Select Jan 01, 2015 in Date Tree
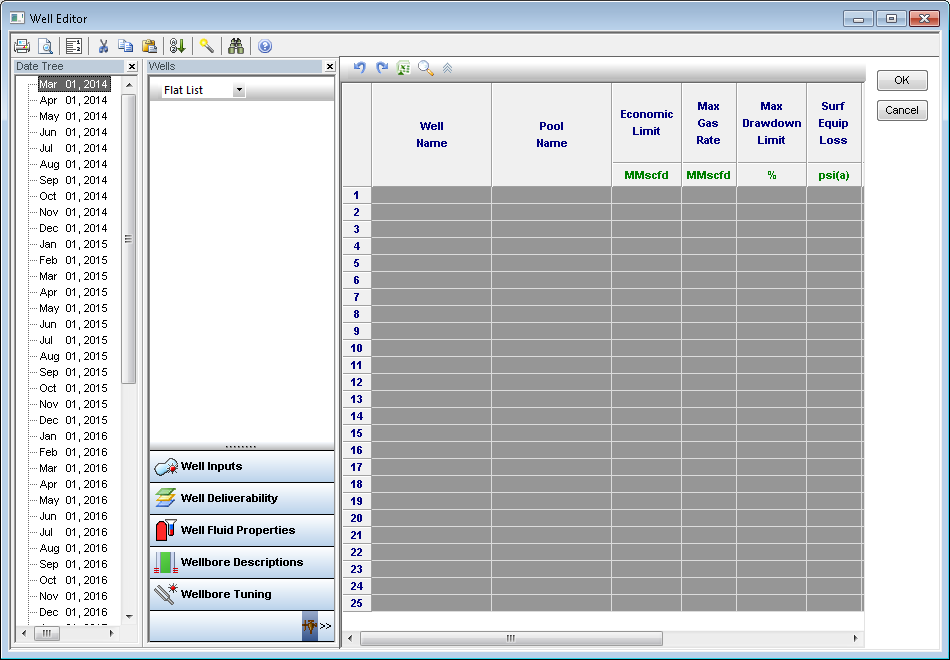The image size is (950, 660). [x=73, y=244]
